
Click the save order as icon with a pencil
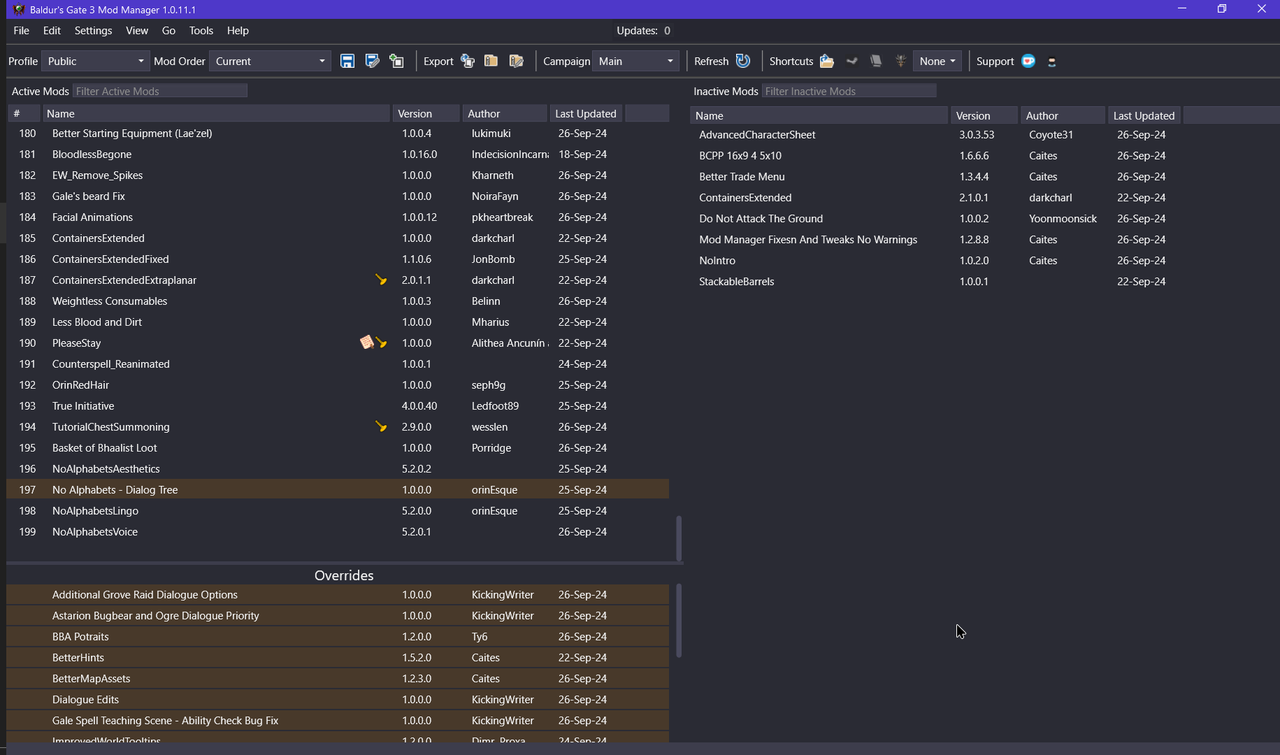point(372,61)
